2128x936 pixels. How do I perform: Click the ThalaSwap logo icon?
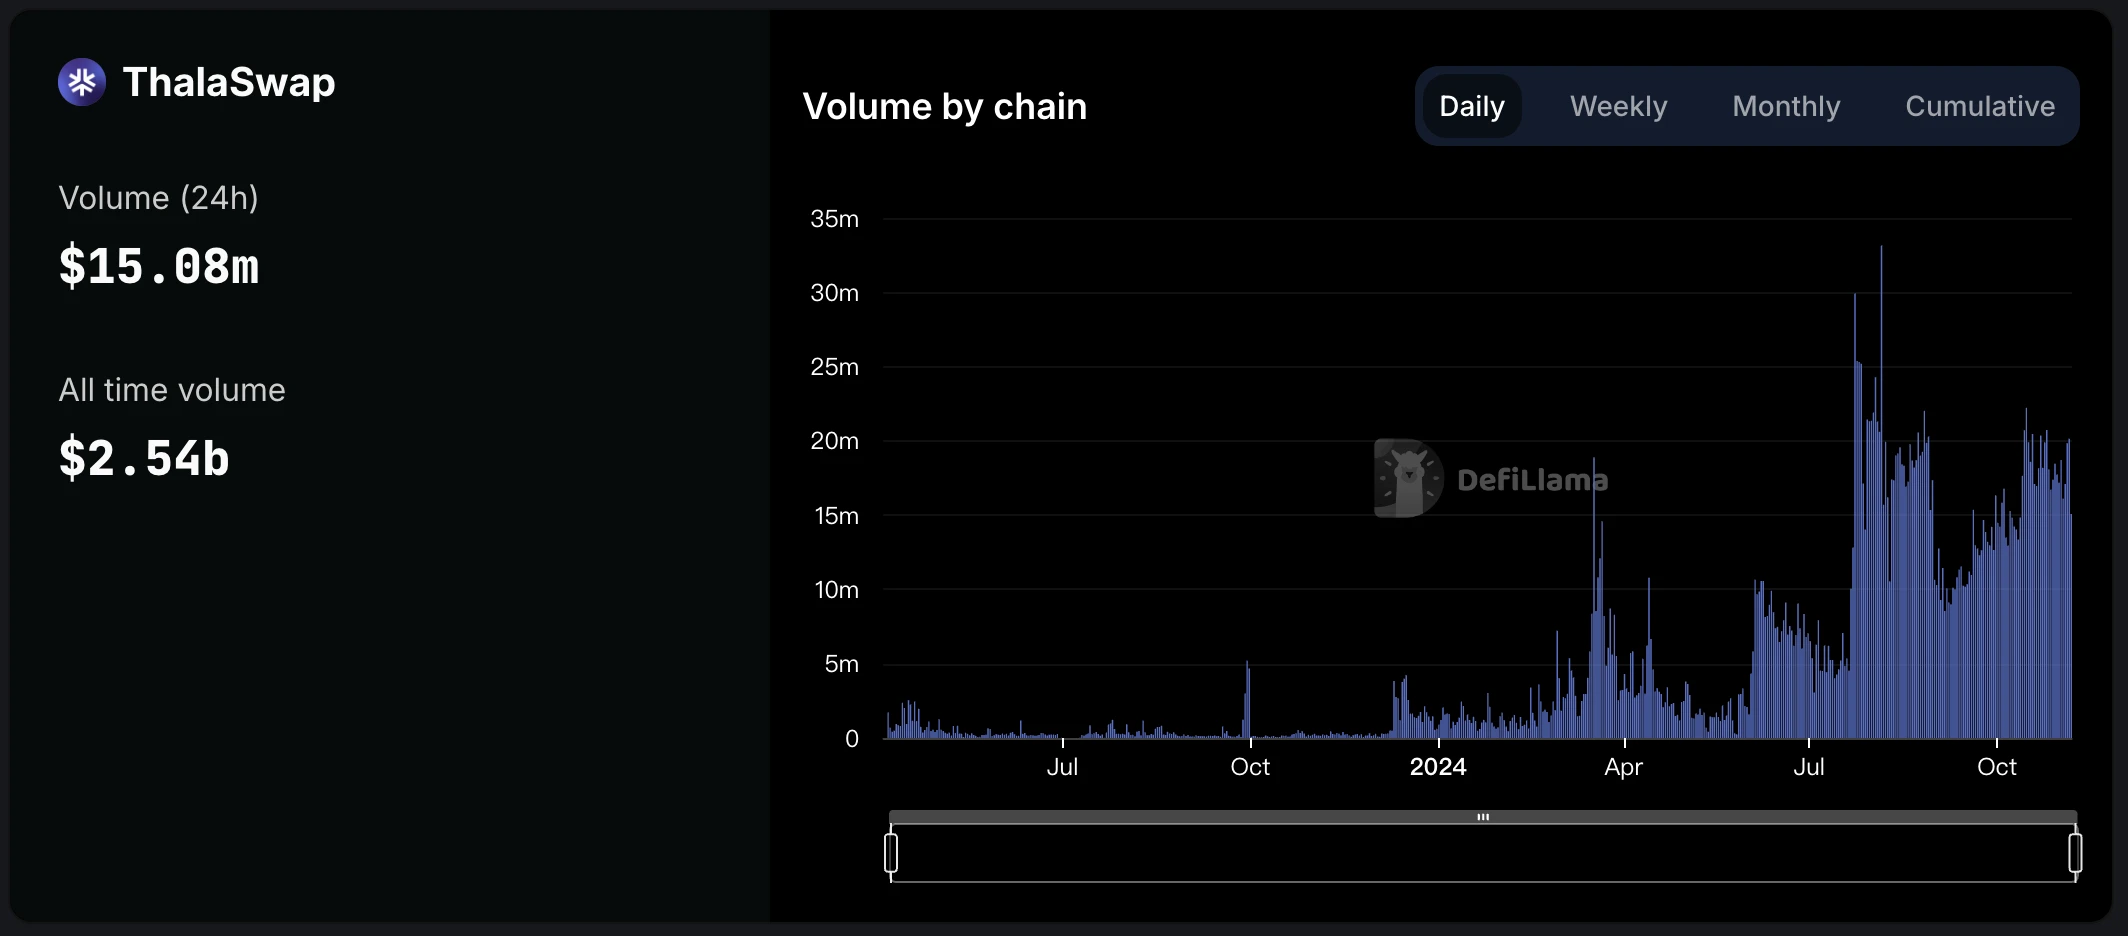[82, 82]
